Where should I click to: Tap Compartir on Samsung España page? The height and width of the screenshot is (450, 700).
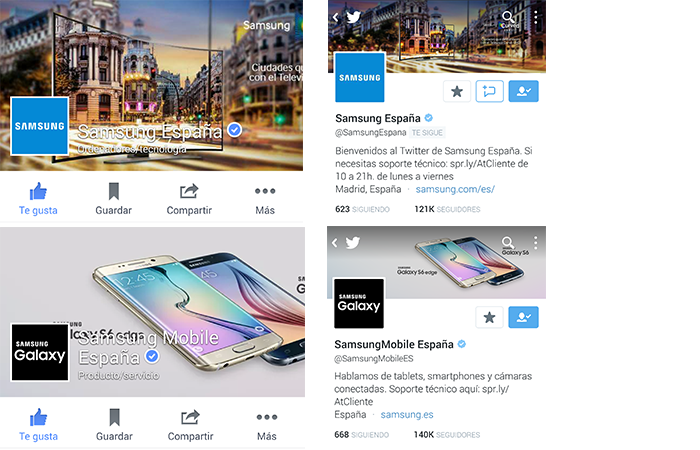[189, 199]
